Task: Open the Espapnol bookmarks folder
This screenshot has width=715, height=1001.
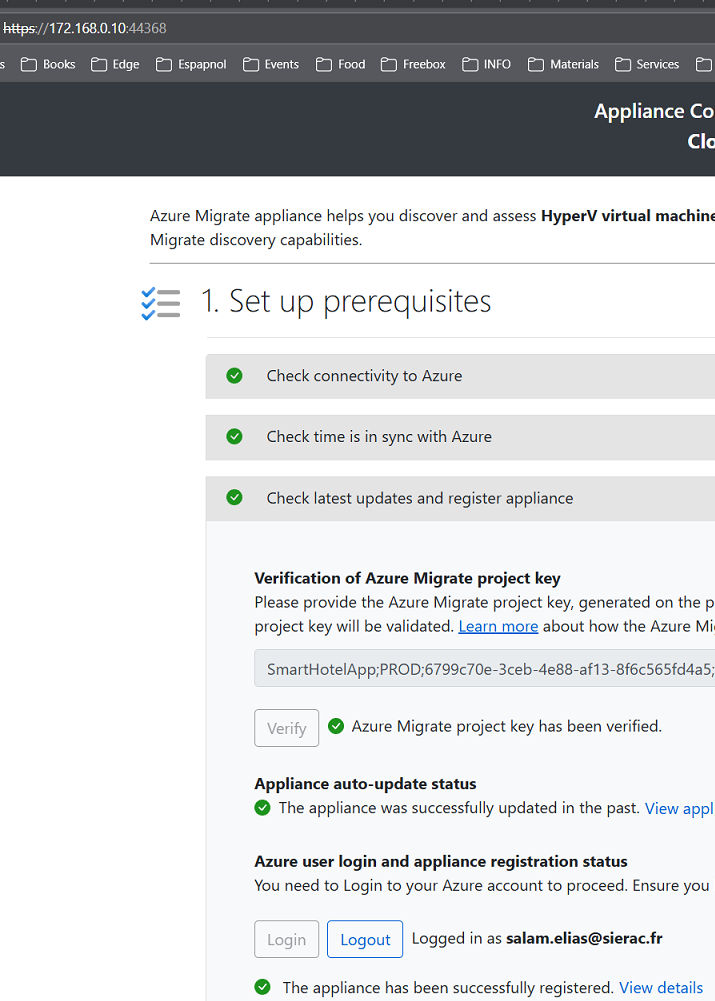Action: tap(191, 64)
